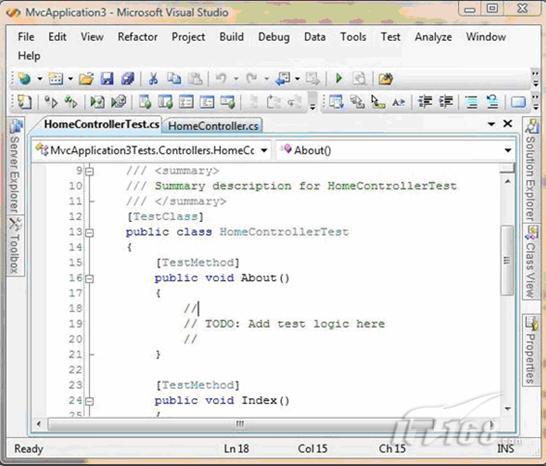
Task: Click the Save All toolbar icon
Action: [127, 79]
